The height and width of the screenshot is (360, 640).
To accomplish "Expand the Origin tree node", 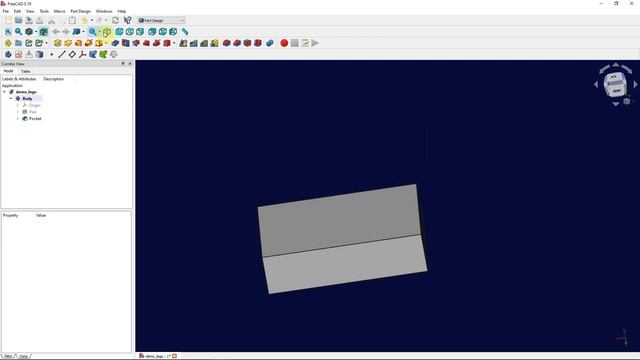I will click(18, 105).
